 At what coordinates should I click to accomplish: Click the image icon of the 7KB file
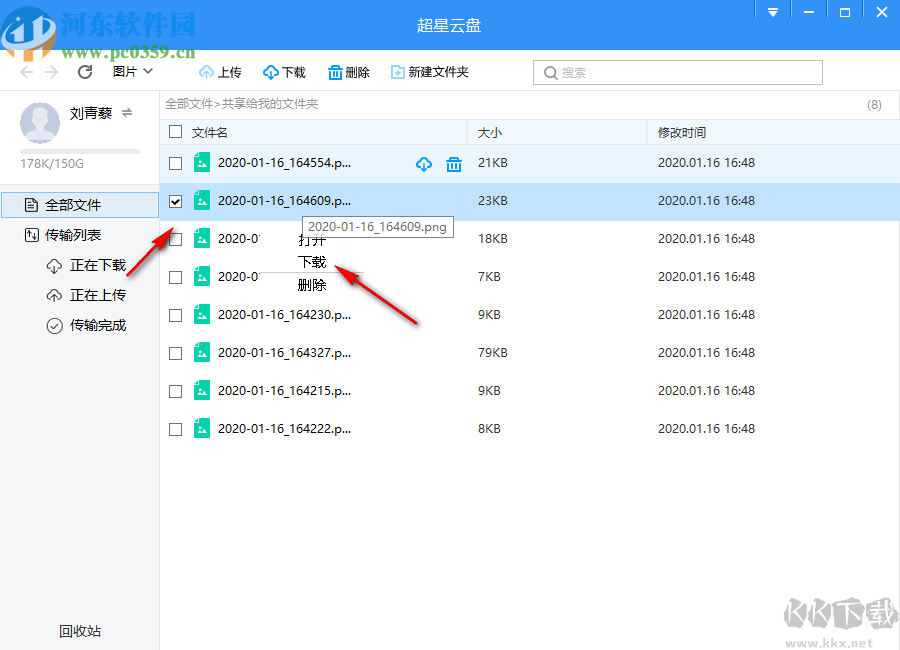(202, 276)
